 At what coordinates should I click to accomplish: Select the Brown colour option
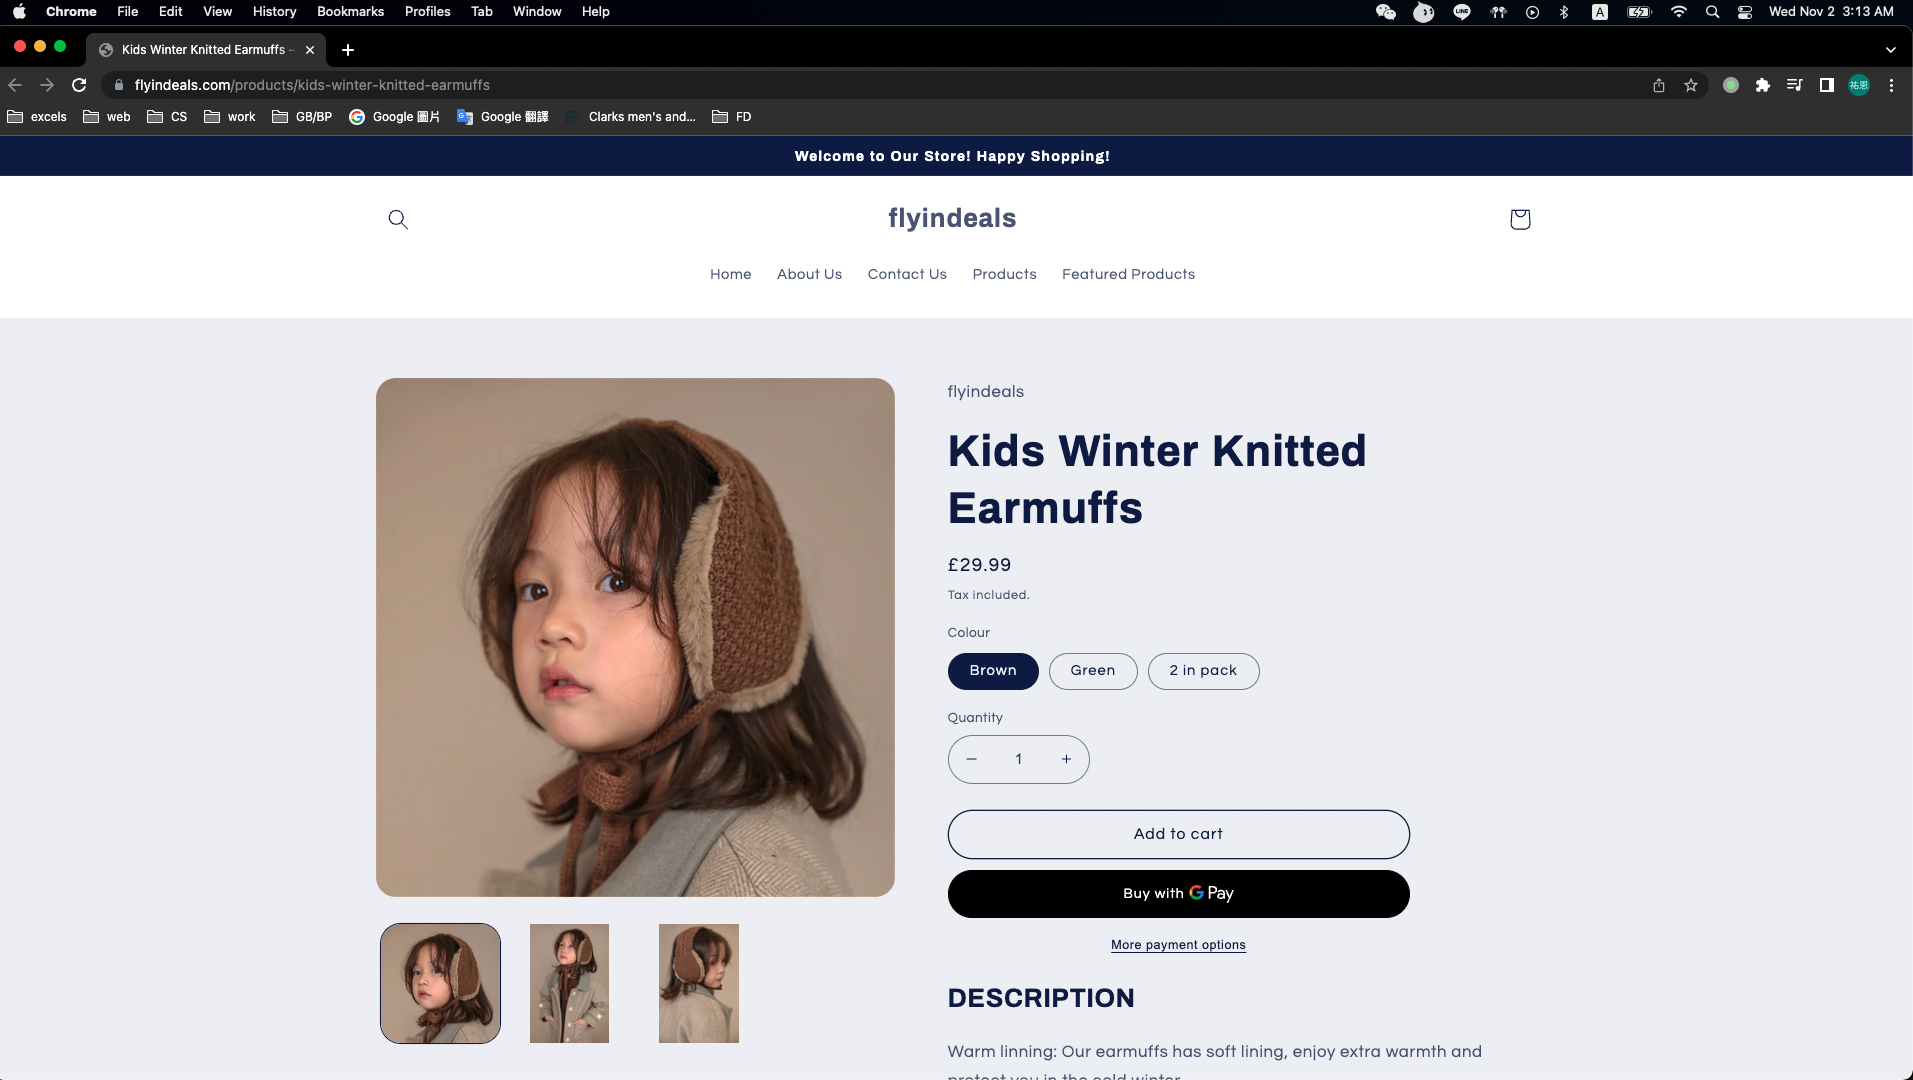pos(993,671)
